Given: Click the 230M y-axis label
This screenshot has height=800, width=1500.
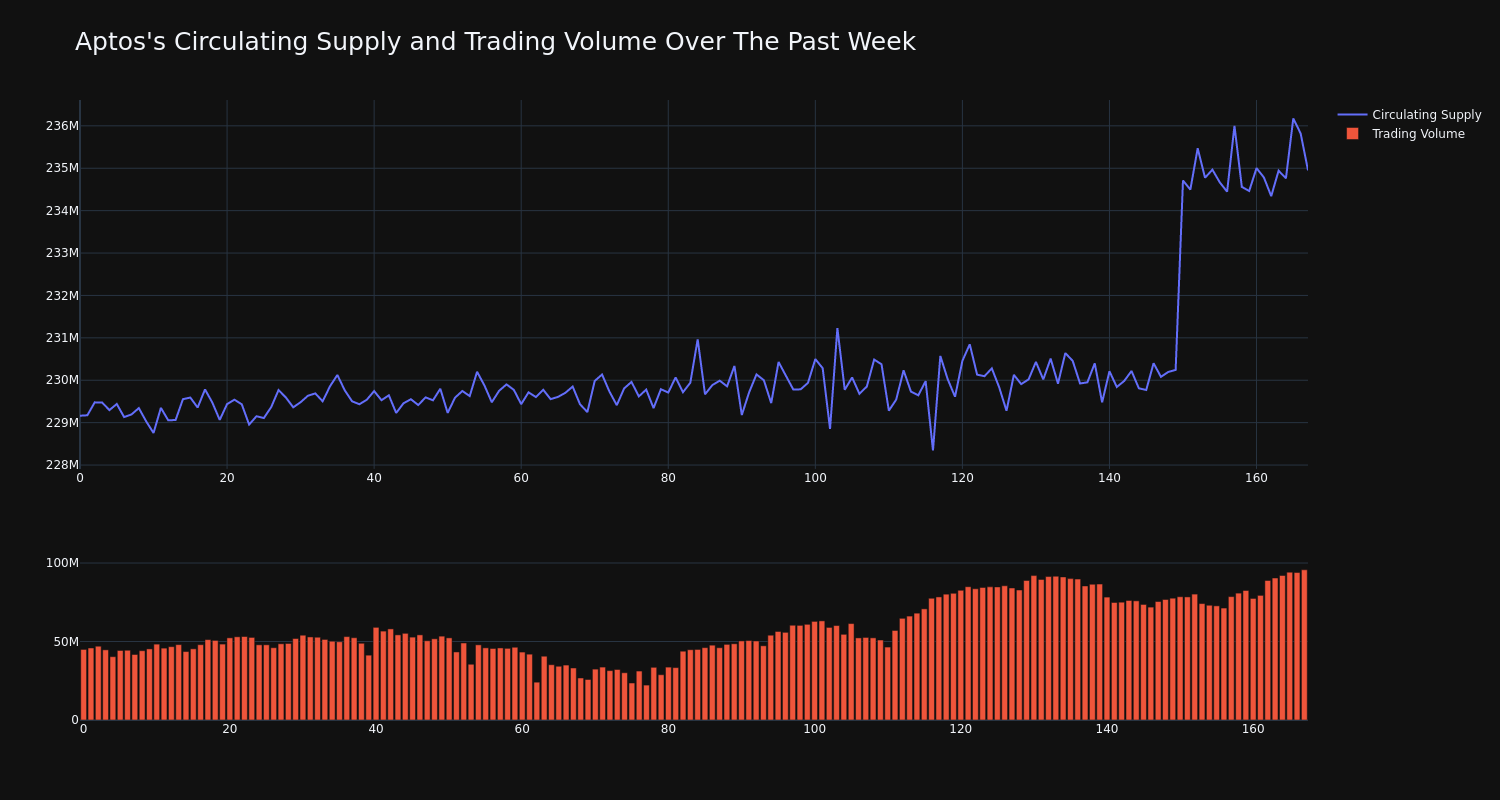Looking at the screenshot, I should click(x=62, y=380).
